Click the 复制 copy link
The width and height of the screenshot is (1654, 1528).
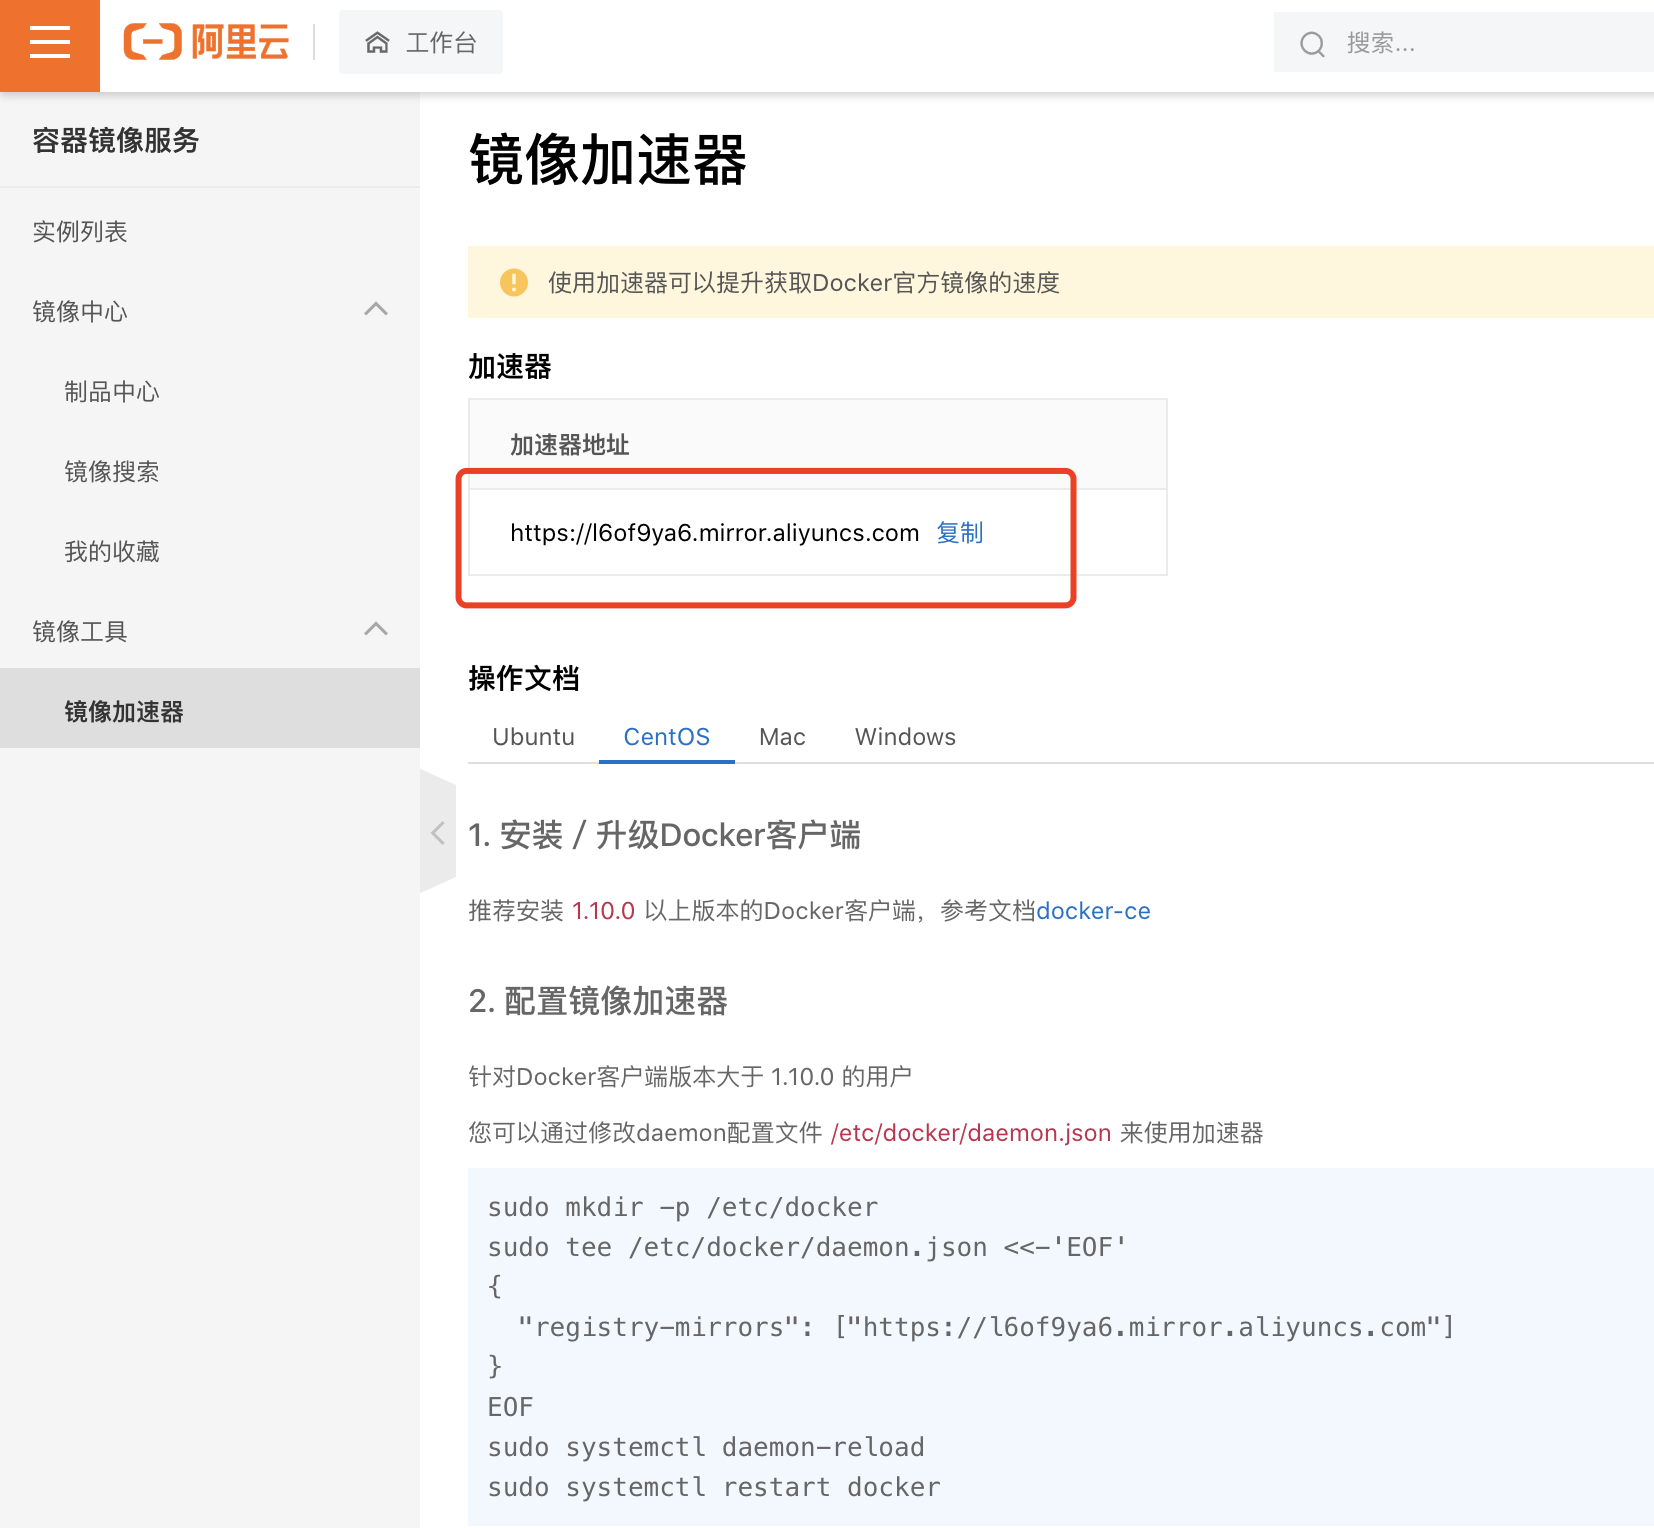[960, 533]
